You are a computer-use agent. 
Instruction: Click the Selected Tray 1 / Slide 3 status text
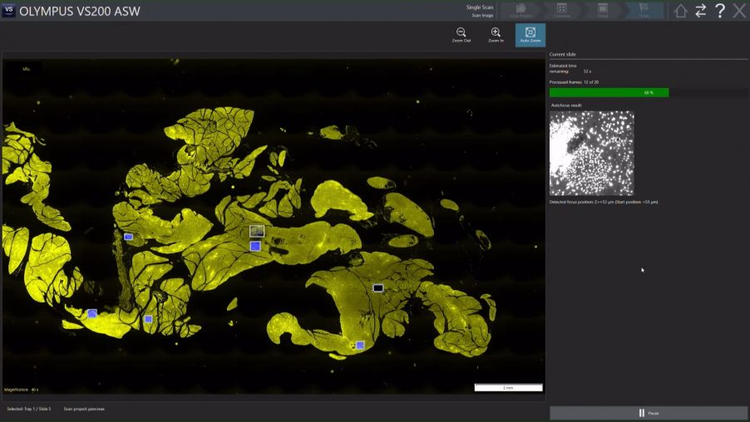click(29, 409)
